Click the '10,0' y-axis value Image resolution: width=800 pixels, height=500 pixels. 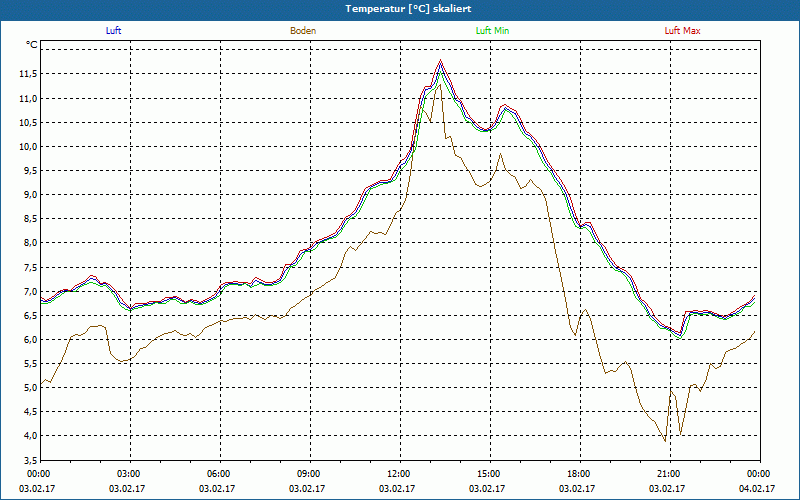pyautogui.click(x=28, y=147)
